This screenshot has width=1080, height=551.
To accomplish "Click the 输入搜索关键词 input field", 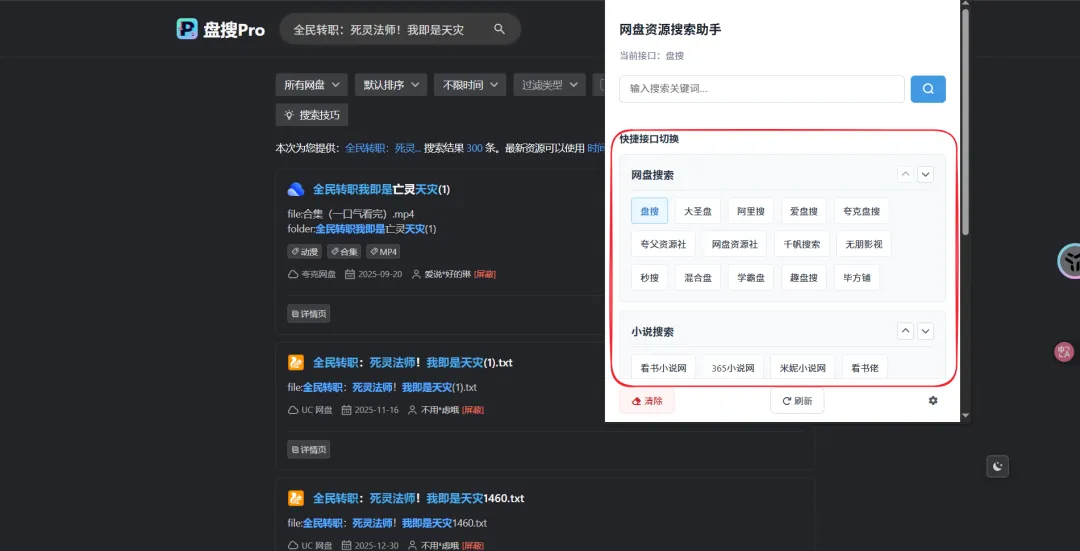I will 762,89.
